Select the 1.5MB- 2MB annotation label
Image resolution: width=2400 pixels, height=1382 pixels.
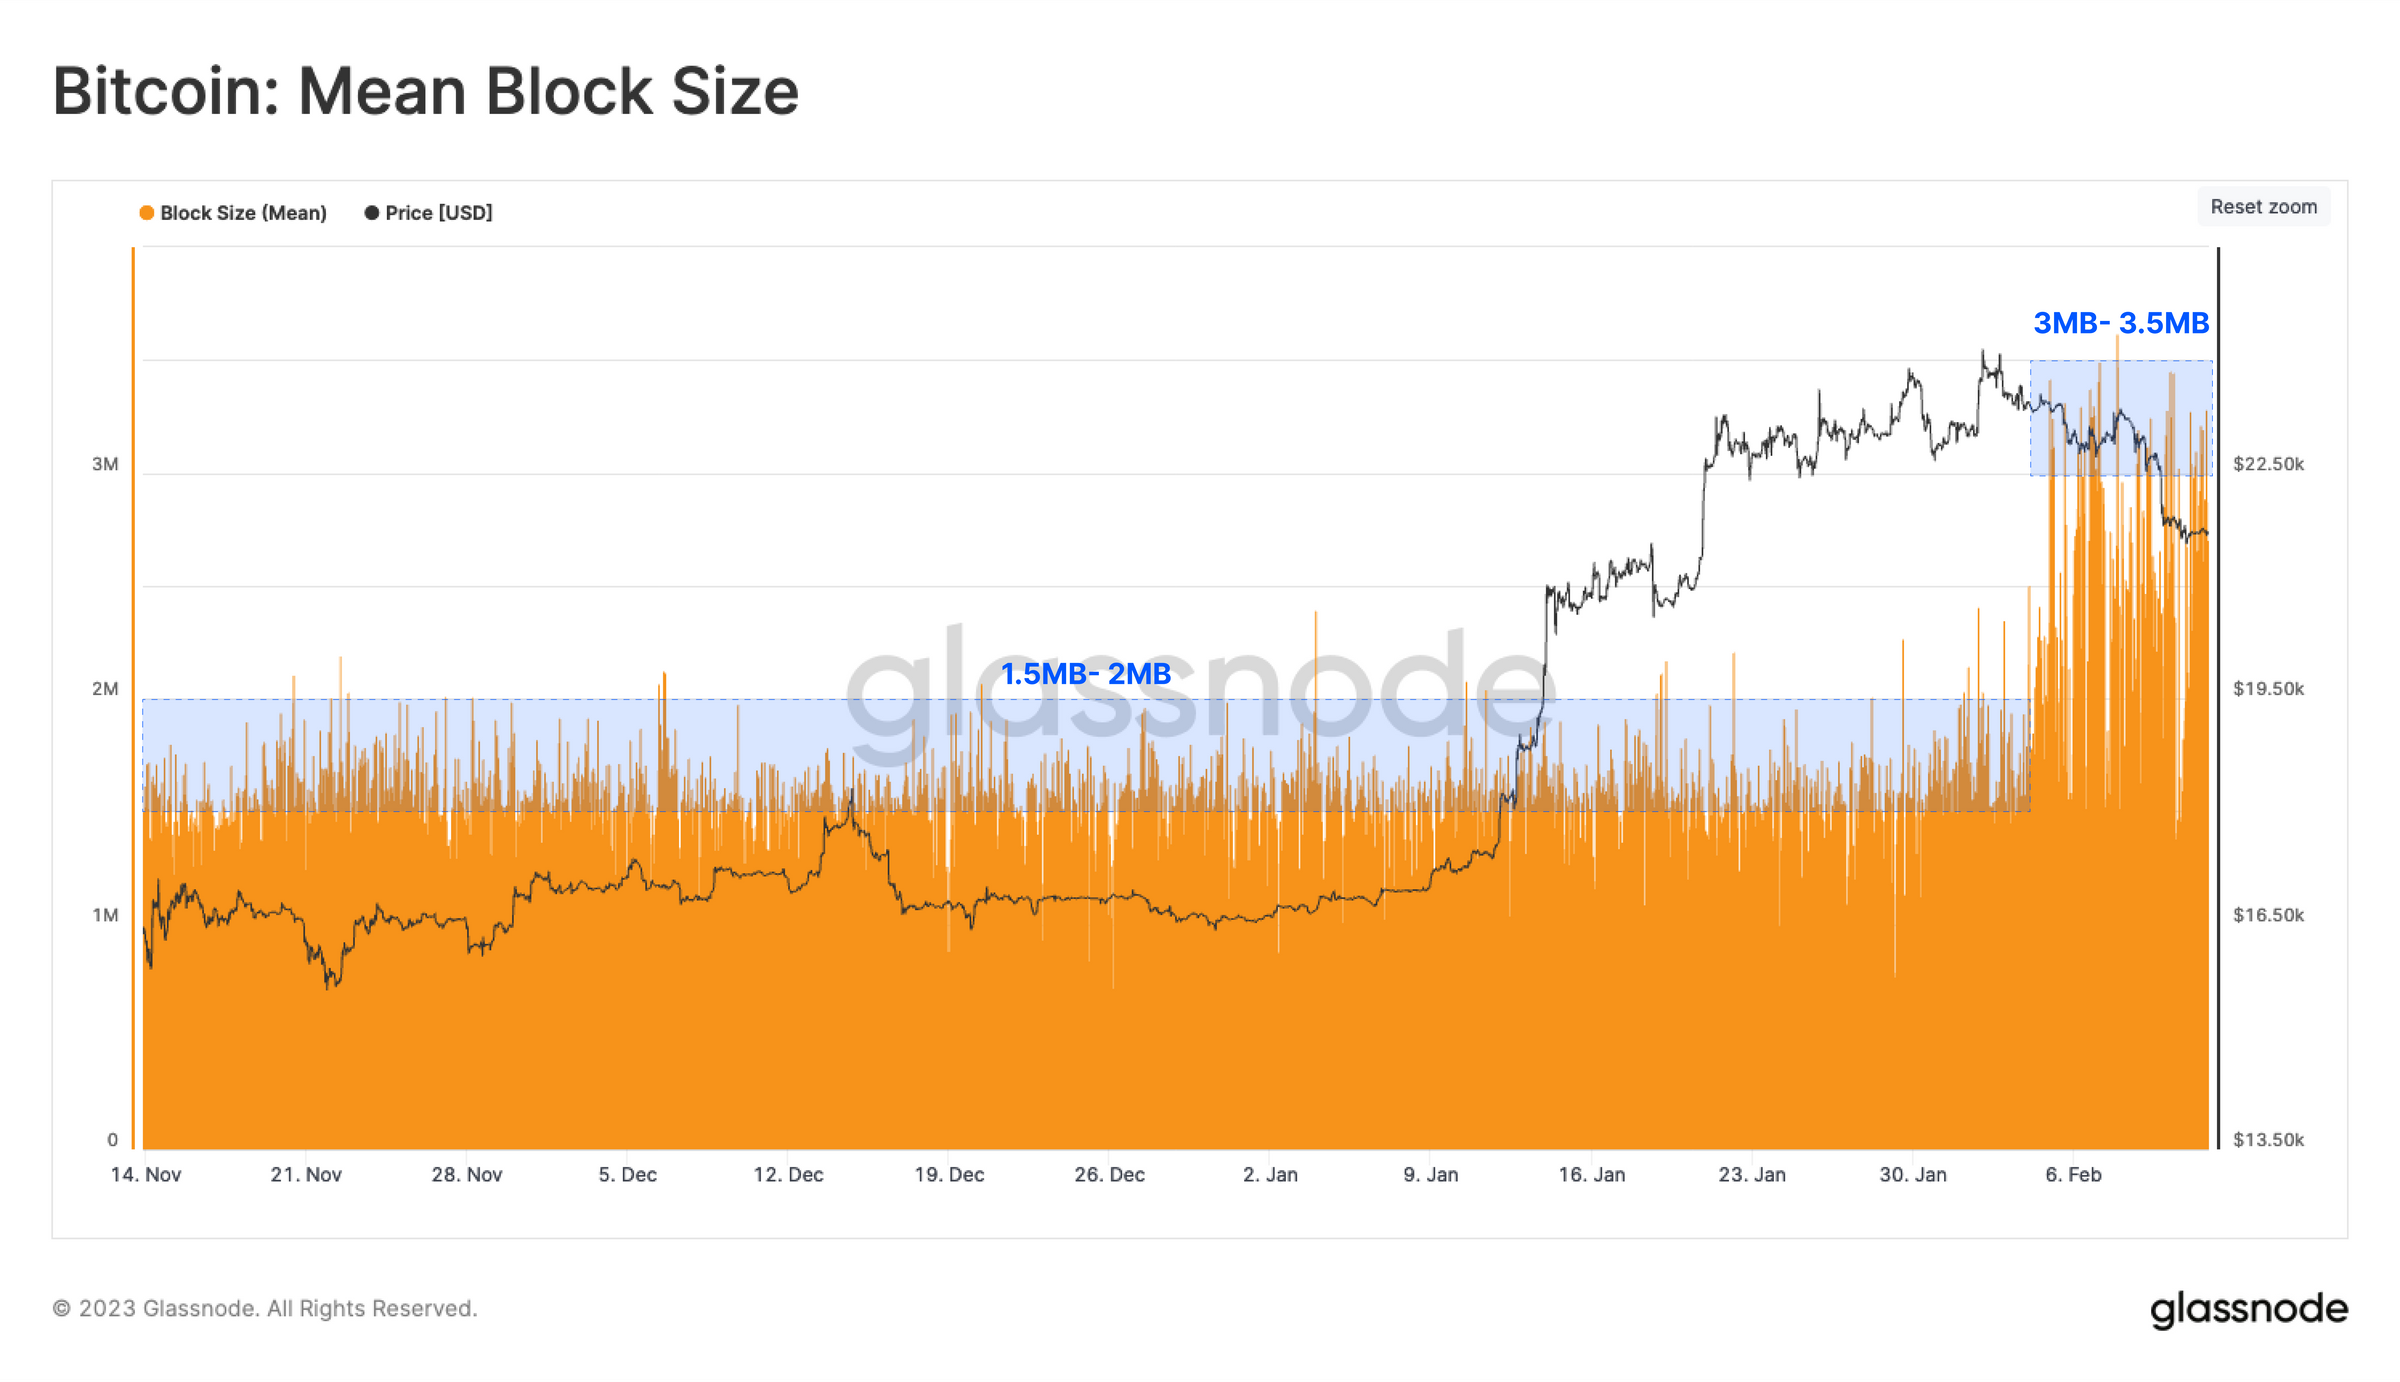coord(1086,674)
